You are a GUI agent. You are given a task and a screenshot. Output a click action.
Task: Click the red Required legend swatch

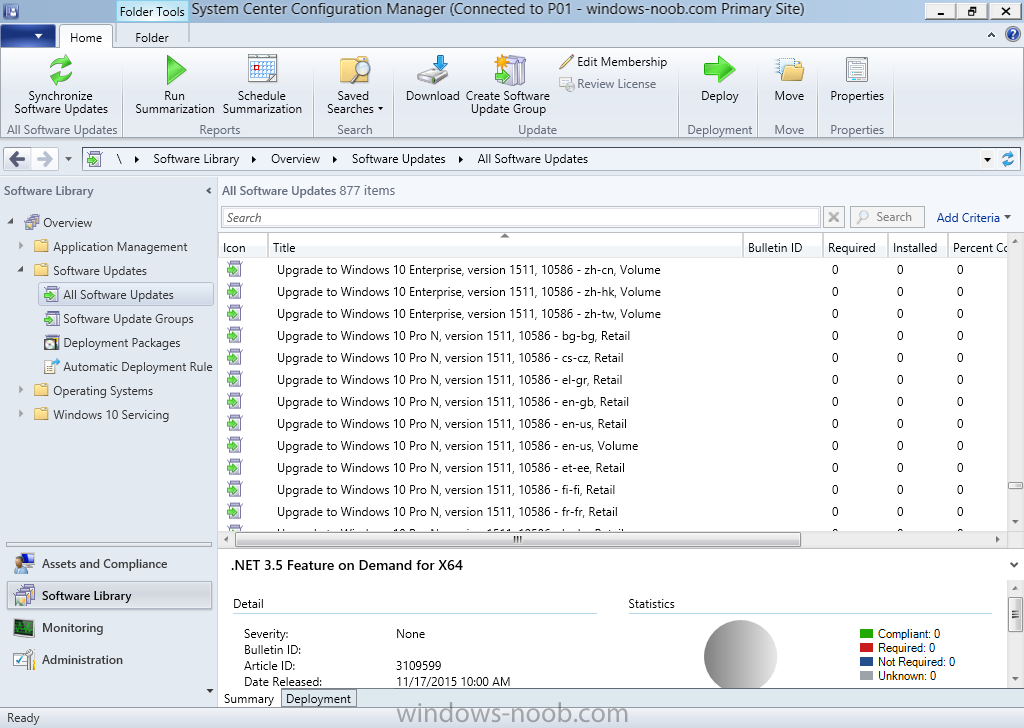coord(867,648)
